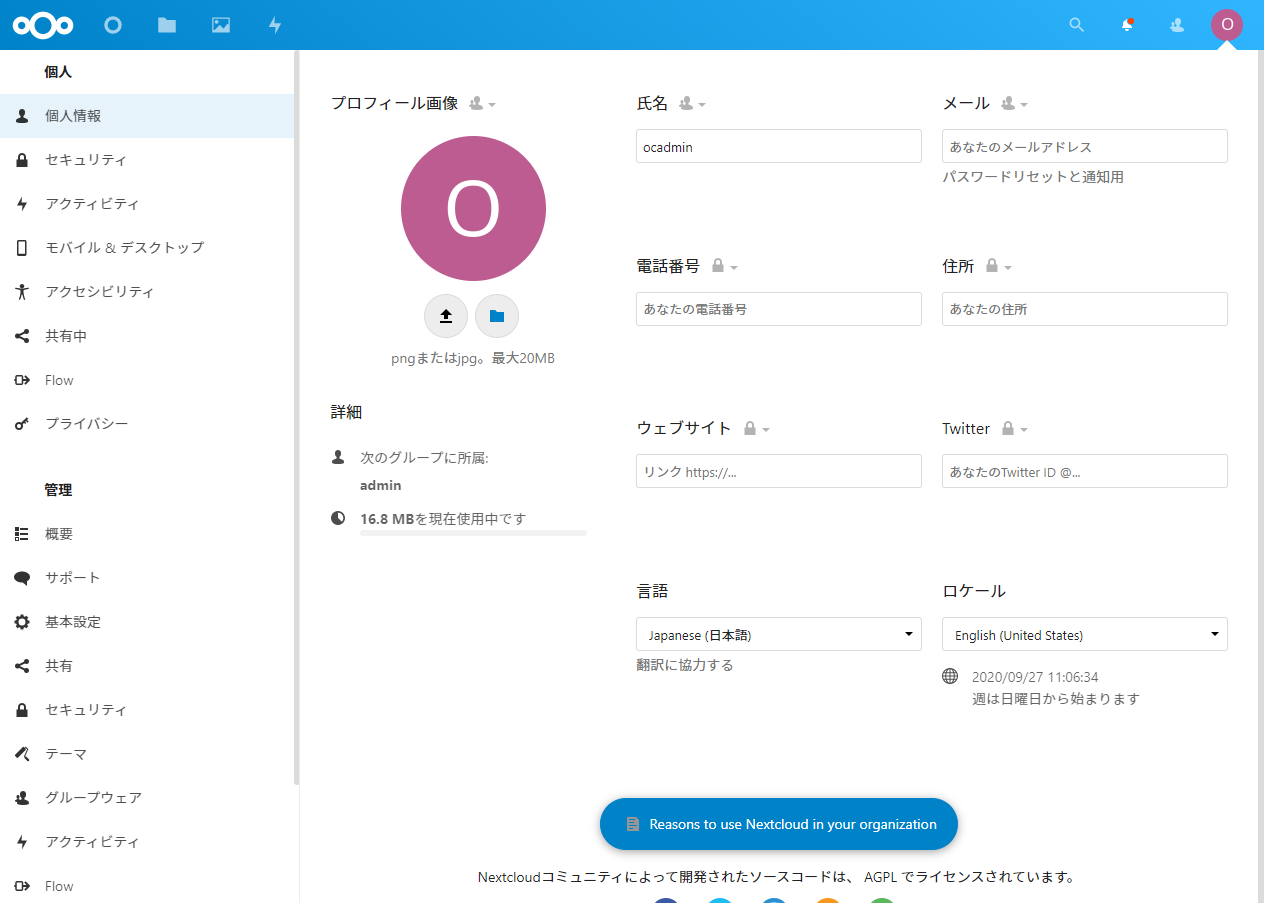Click the search magnifier icon

(1076, 25)
